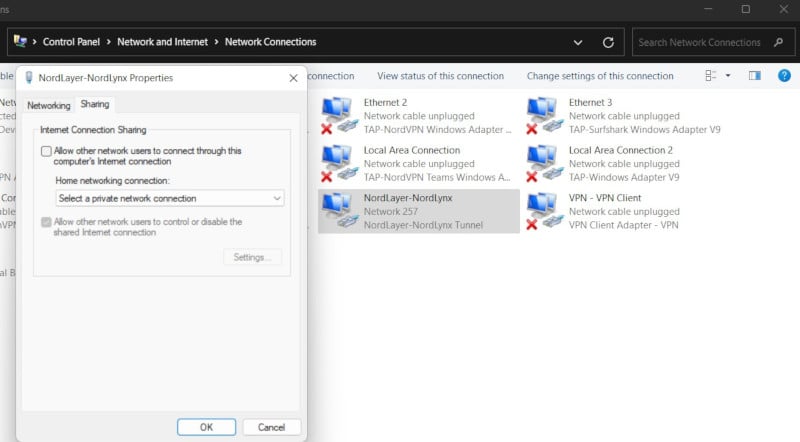Viewport: 800px width, 442px height.
Task: Click the VPN - VPN Client name label
Action: tap(605, 198)
